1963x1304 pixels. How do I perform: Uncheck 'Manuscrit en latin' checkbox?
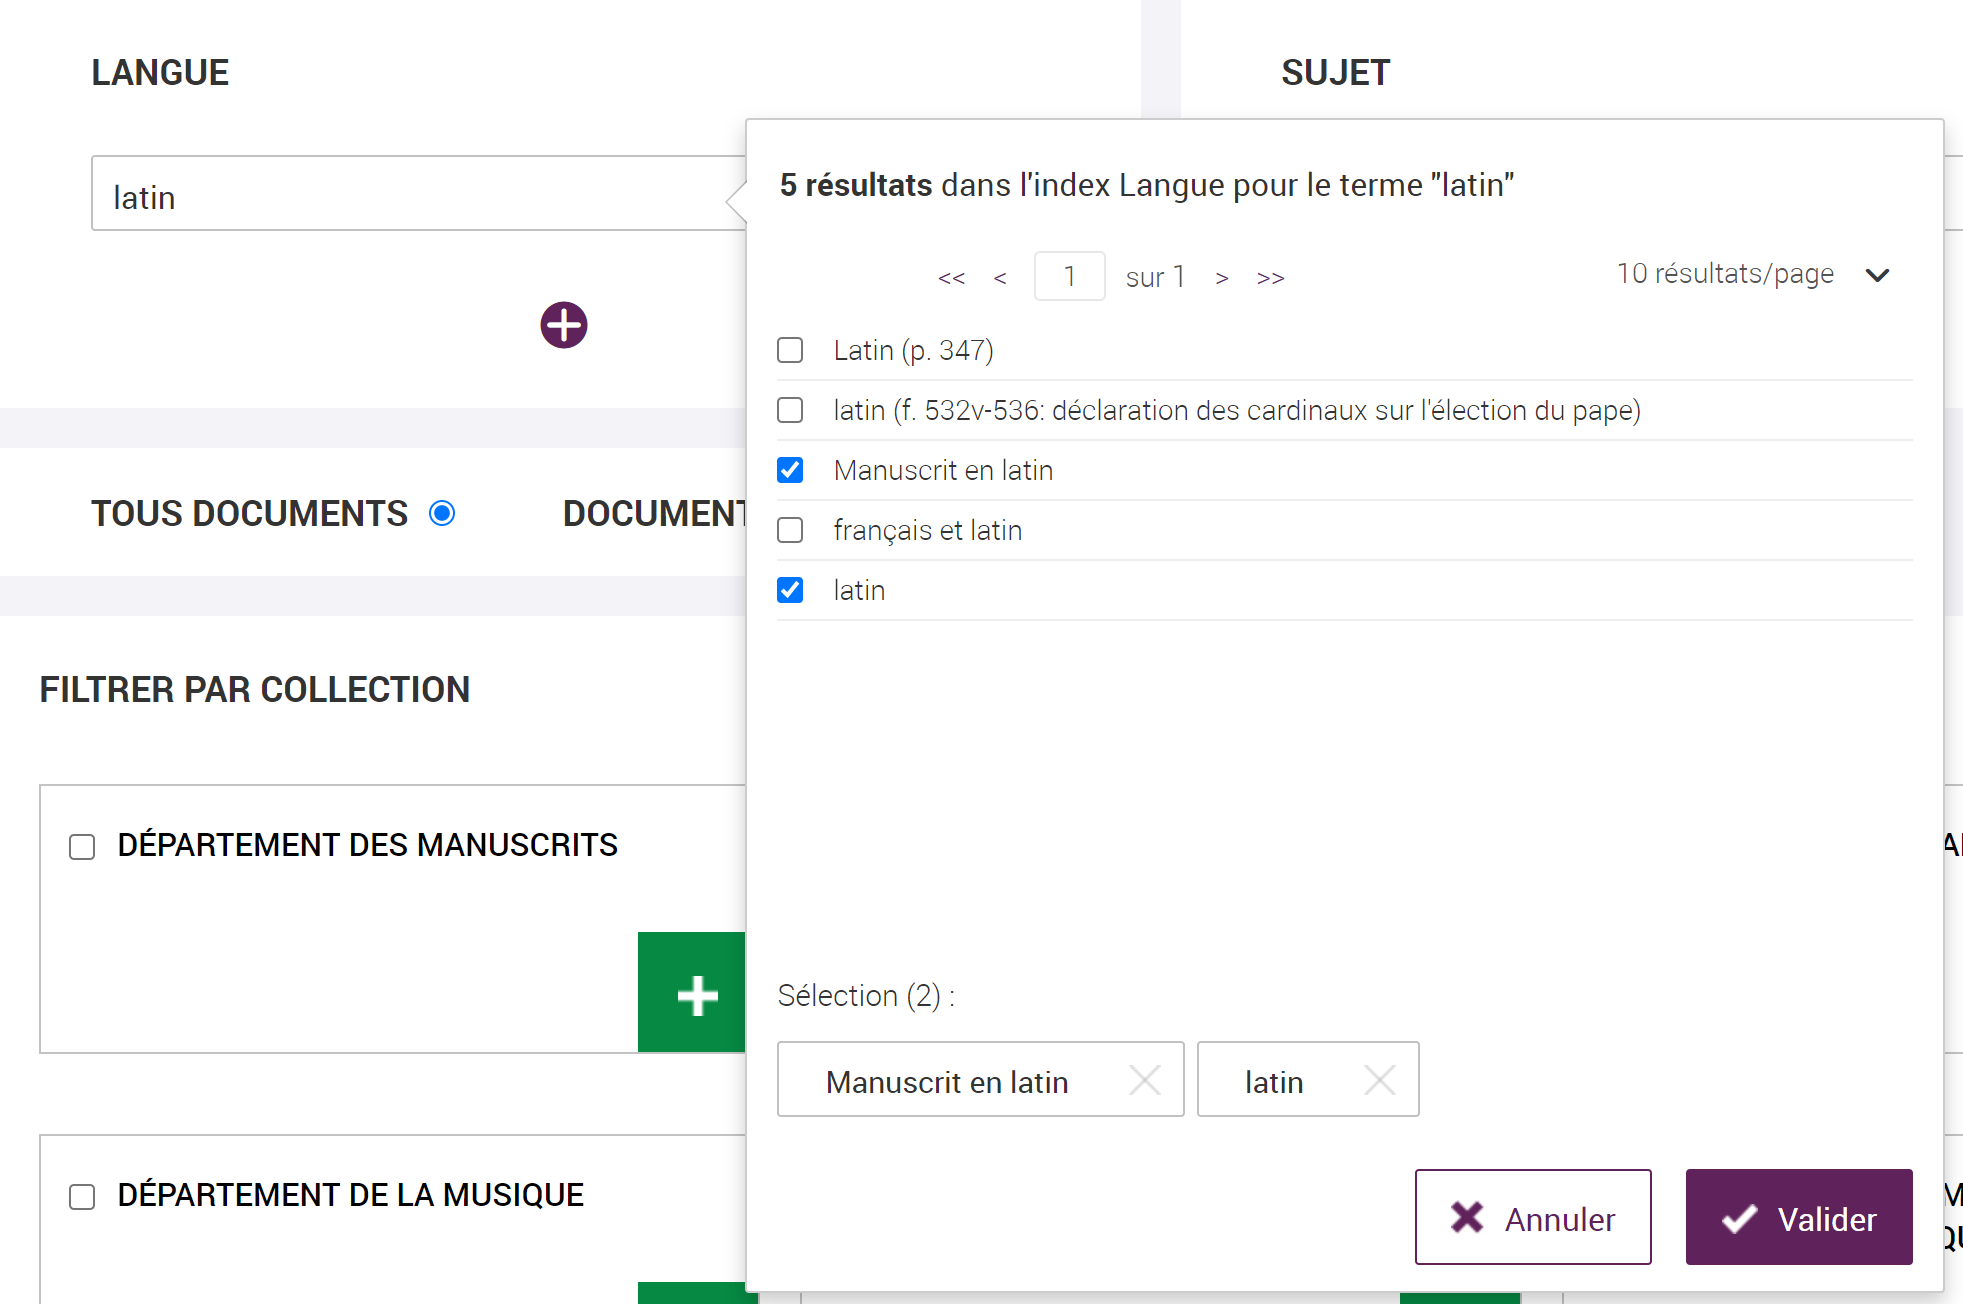click(x=790, y=470)
